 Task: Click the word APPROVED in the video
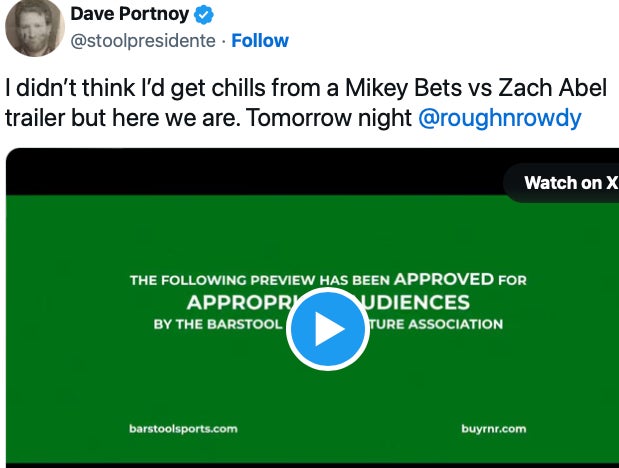pyautogui.click(x=444, y=279)
